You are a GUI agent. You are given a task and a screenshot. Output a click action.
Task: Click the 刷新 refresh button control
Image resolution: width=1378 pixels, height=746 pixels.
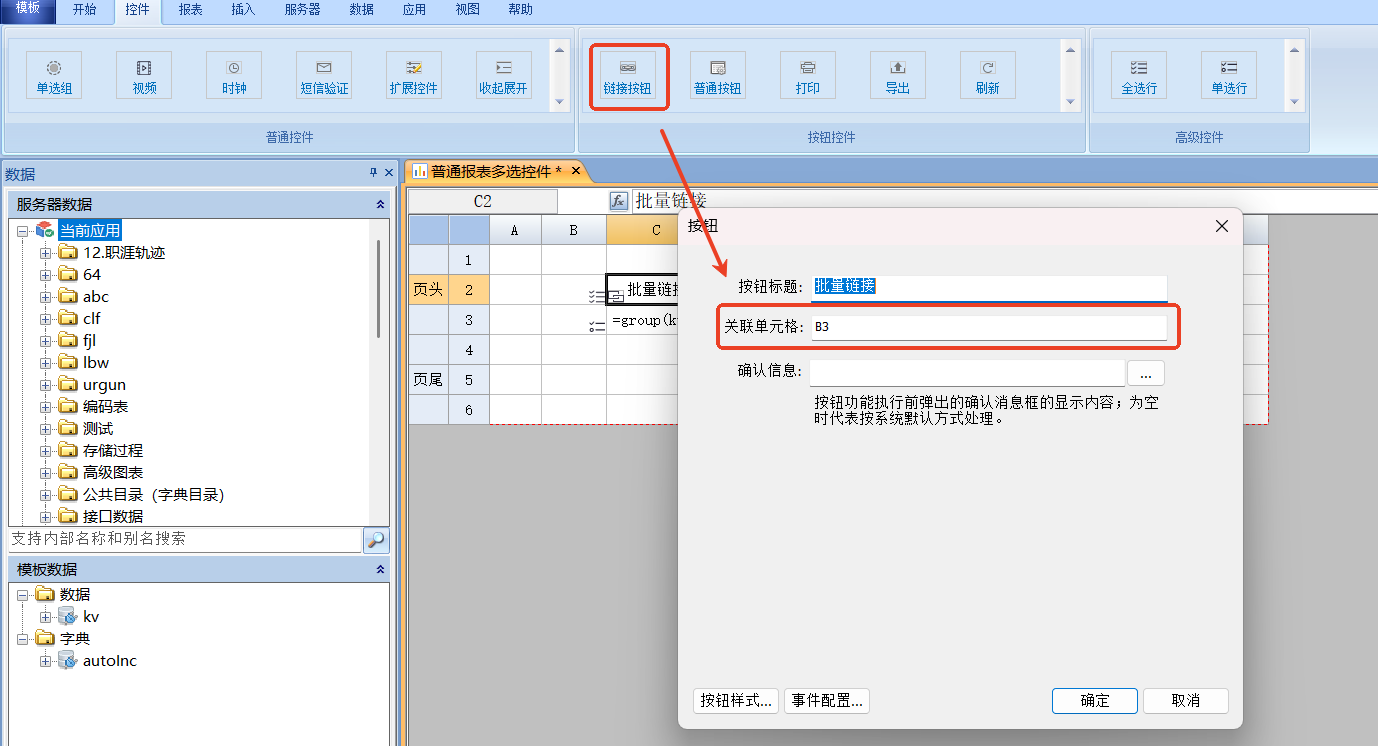click(x=988, y=76)
